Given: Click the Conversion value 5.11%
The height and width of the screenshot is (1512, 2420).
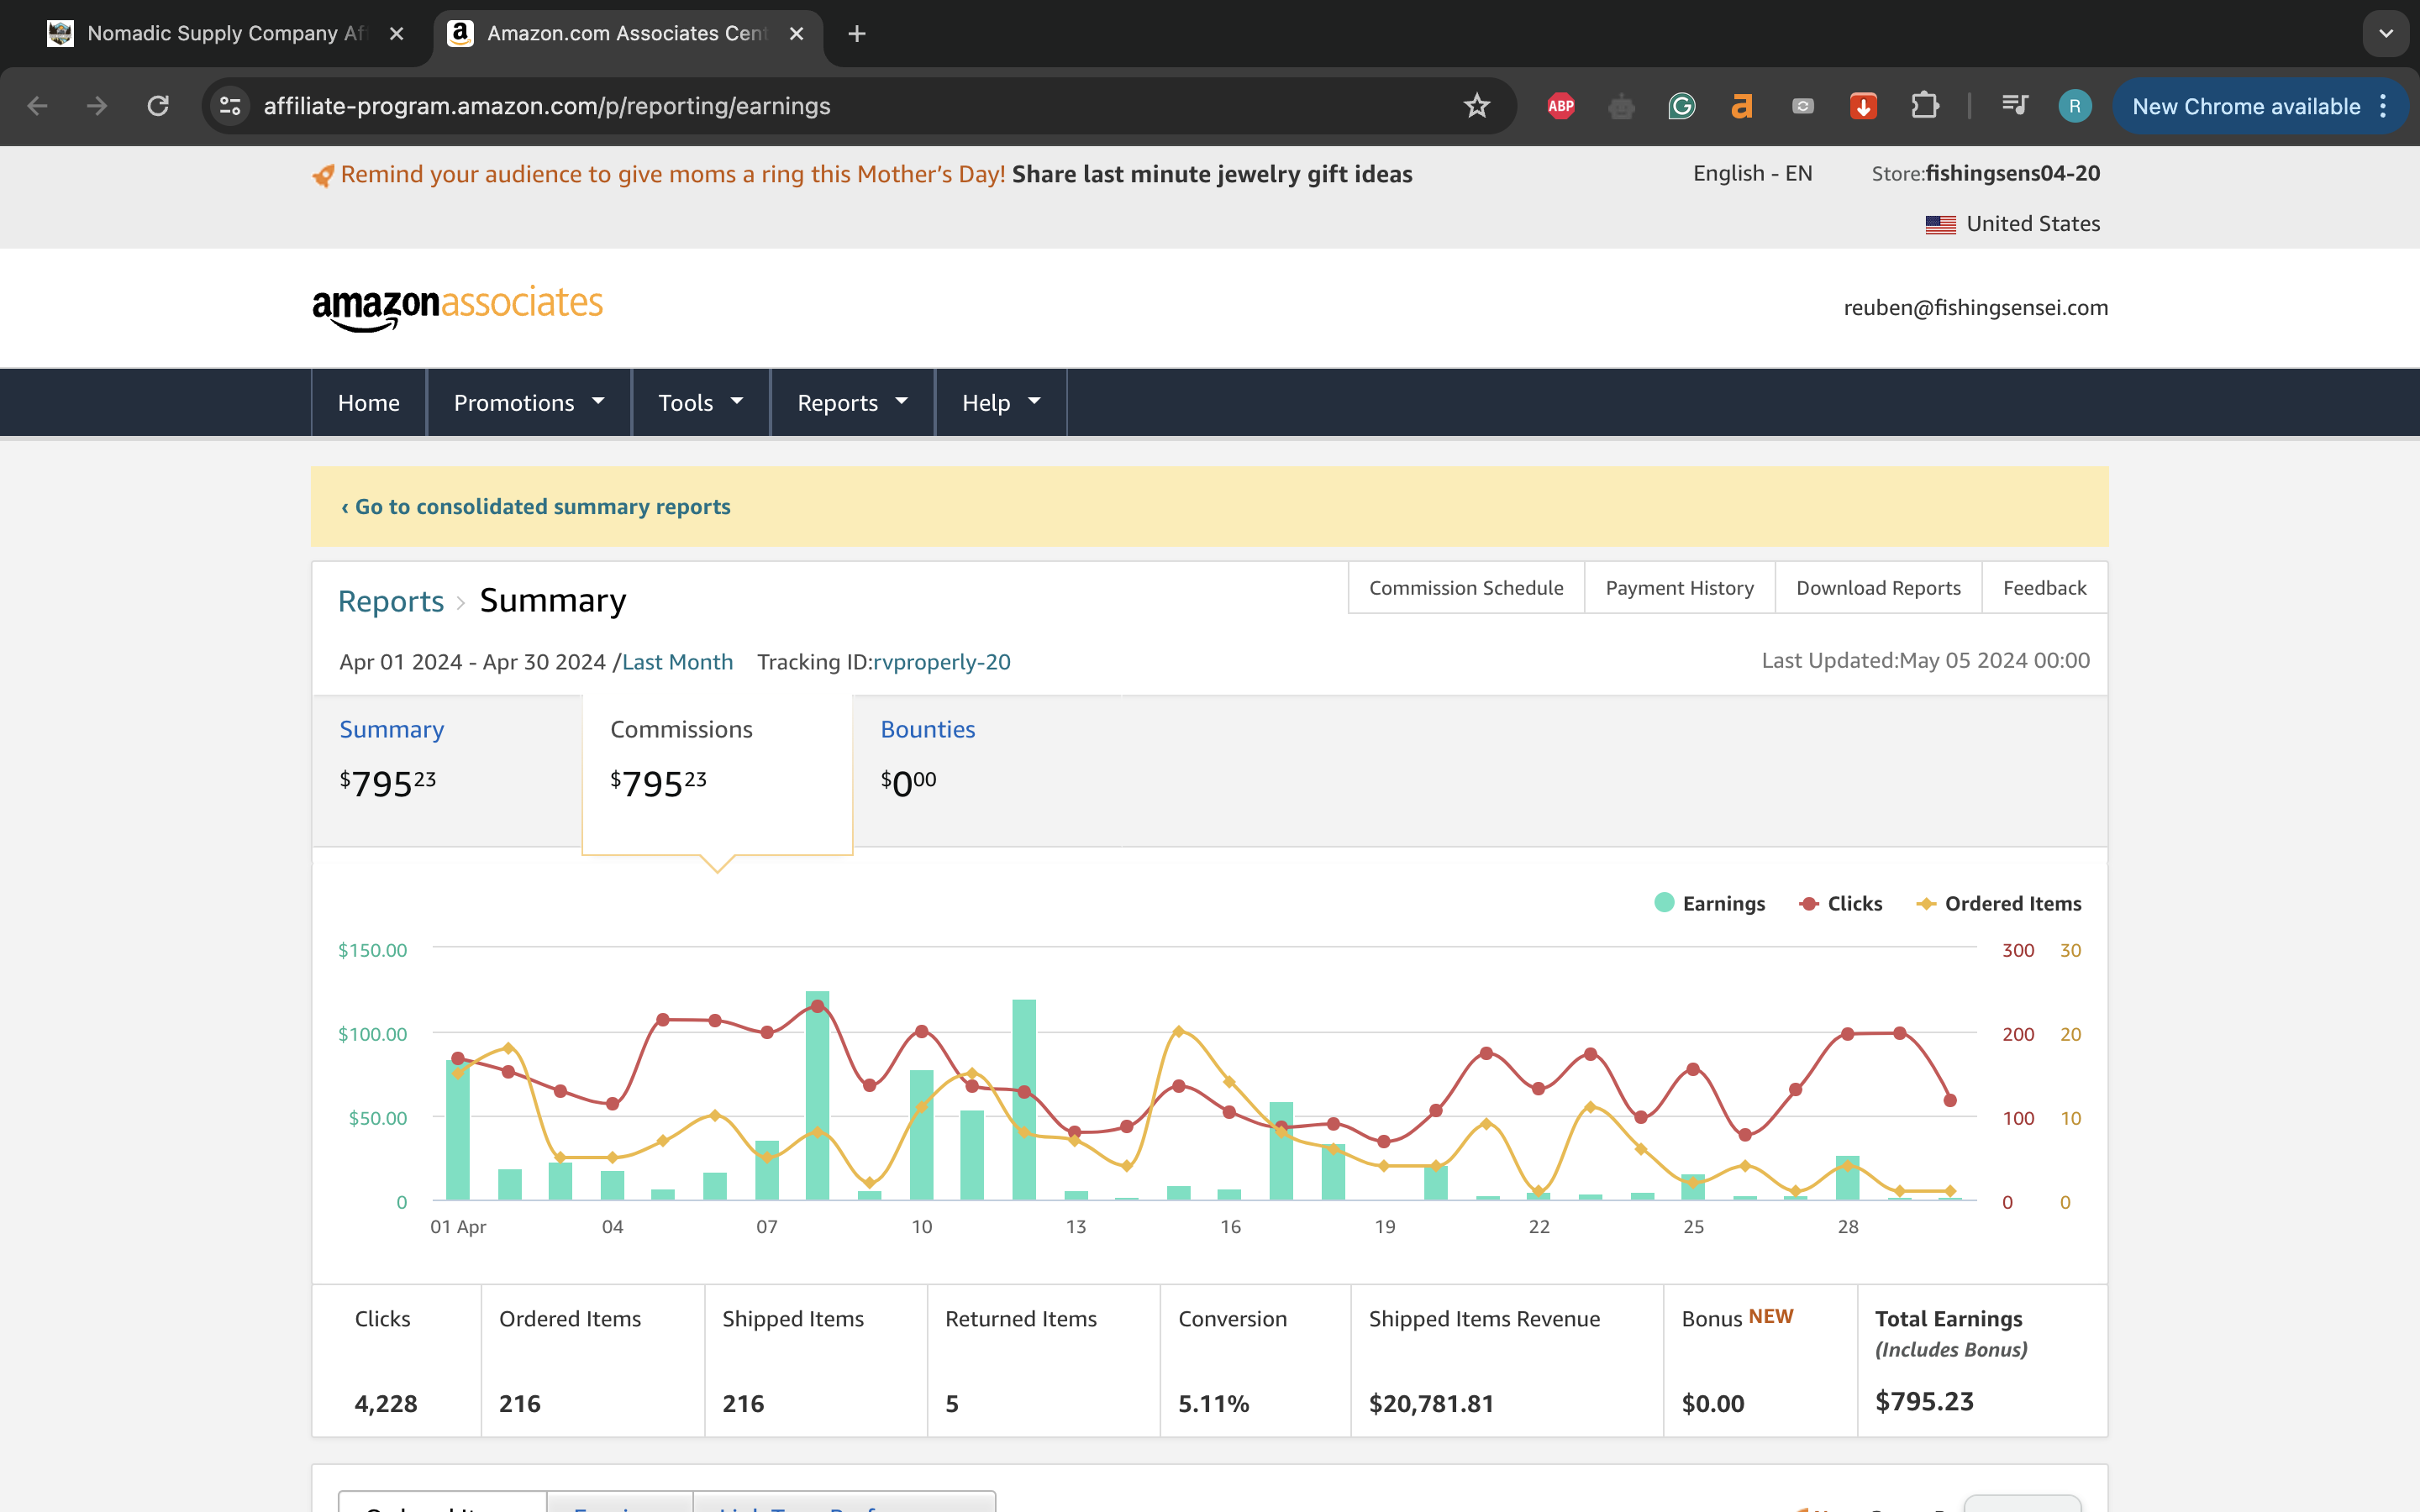Looking at the screenshot, I should point(1213,1404).
